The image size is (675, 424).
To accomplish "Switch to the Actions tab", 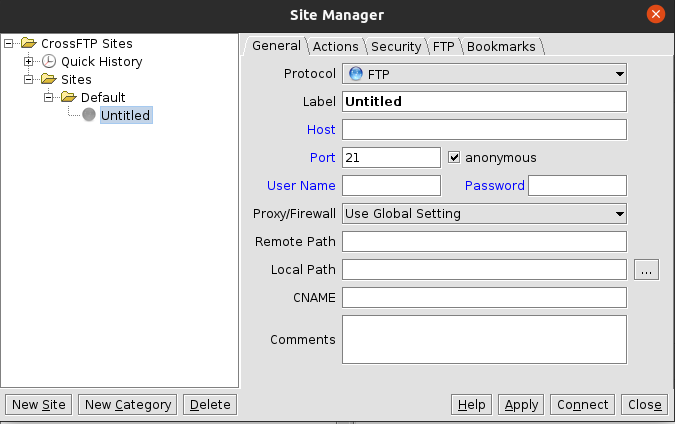I will (336, 46).
